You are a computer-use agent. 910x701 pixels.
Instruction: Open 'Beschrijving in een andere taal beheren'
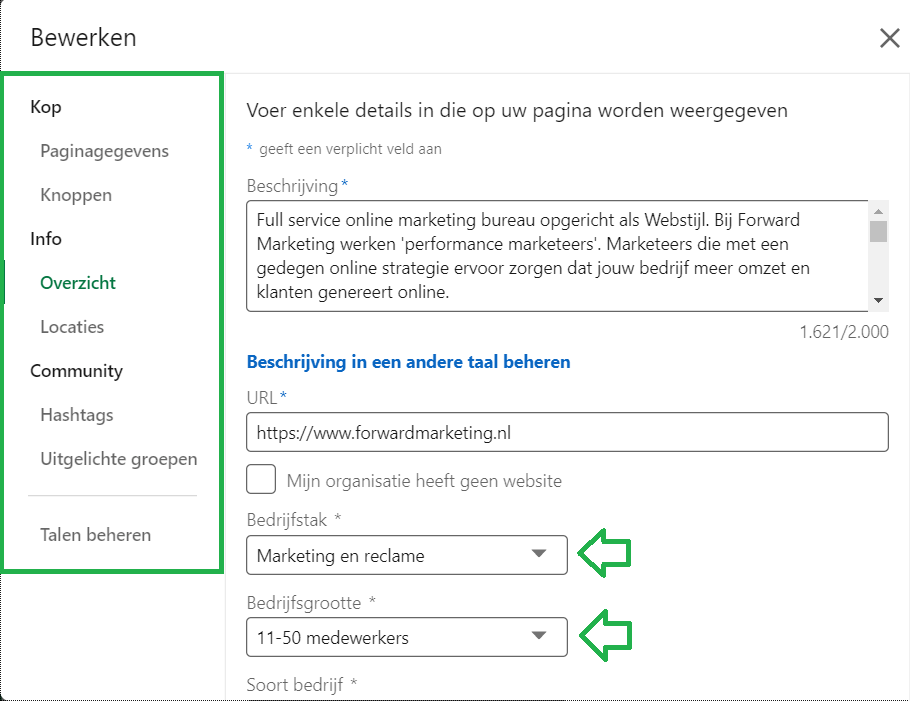click(410, 362)
